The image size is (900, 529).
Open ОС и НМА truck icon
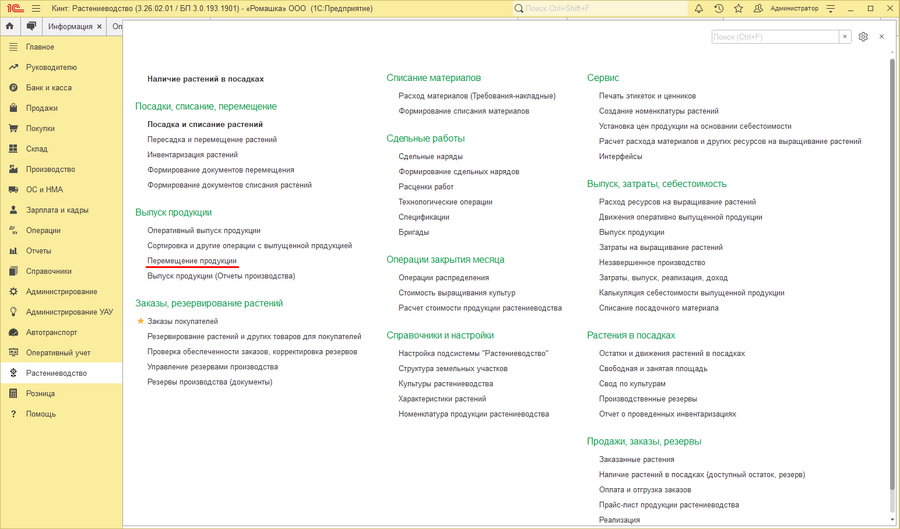[x=13, y=189]
